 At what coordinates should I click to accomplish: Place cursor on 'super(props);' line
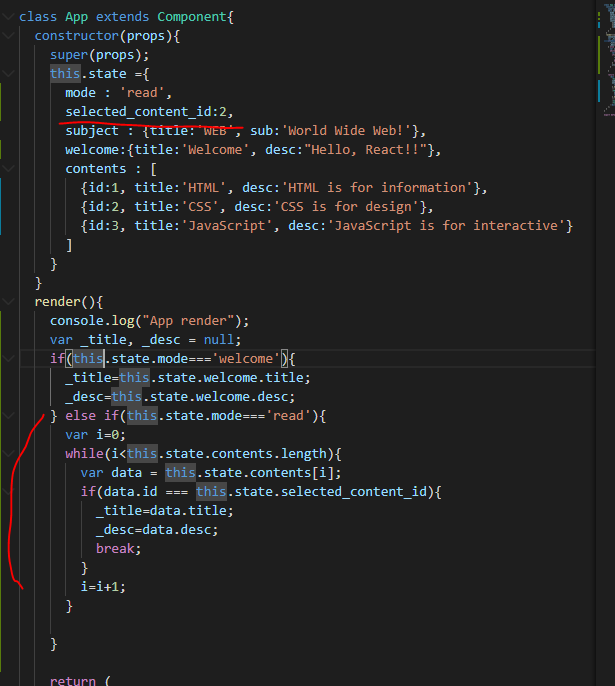click(x=99, y=55)
